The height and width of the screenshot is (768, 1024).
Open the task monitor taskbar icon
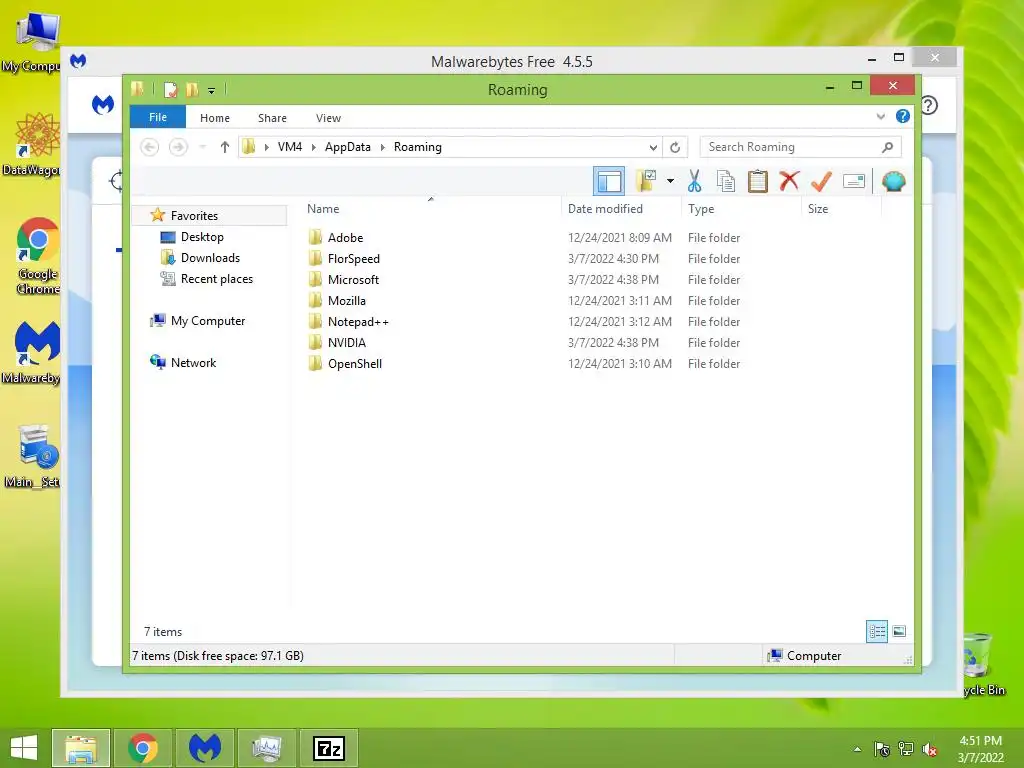[x=266, y=748]
